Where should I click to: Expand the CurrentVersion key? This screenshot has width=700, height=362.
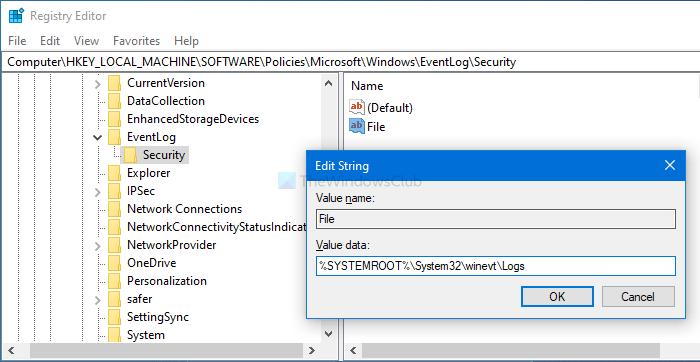click(x=98, y=83)
